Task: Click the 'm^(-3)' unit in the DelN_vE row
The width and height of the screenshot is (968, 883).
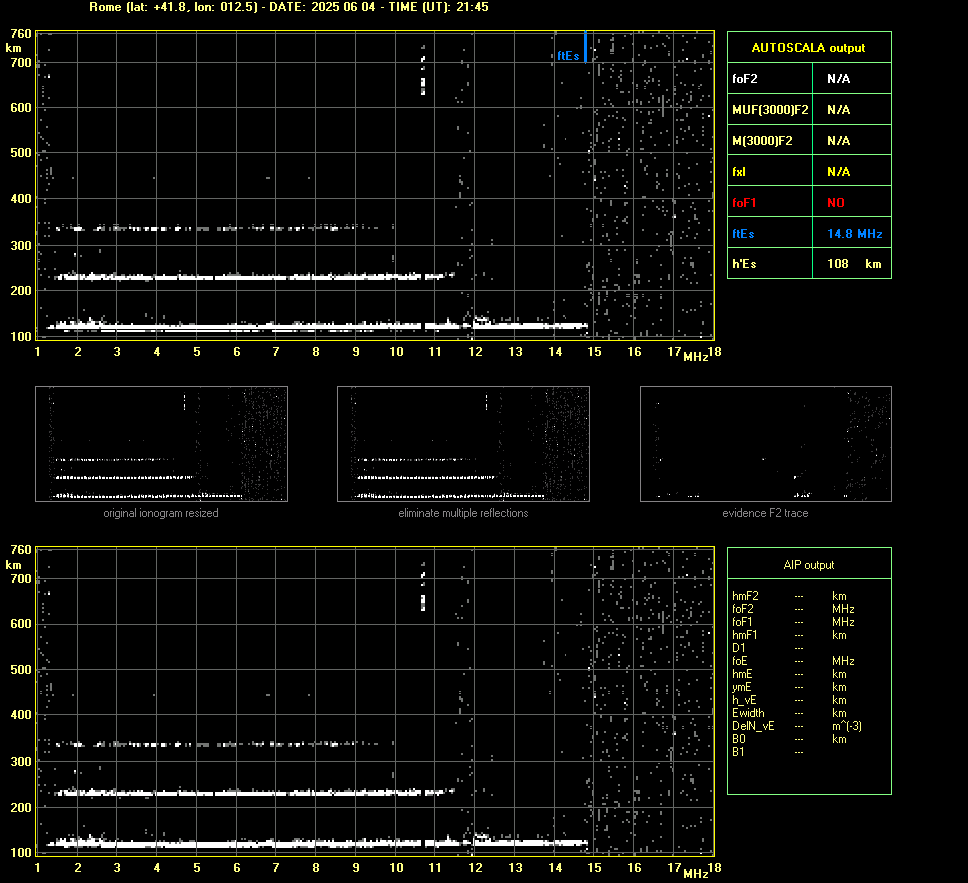Action: point(847,726)
